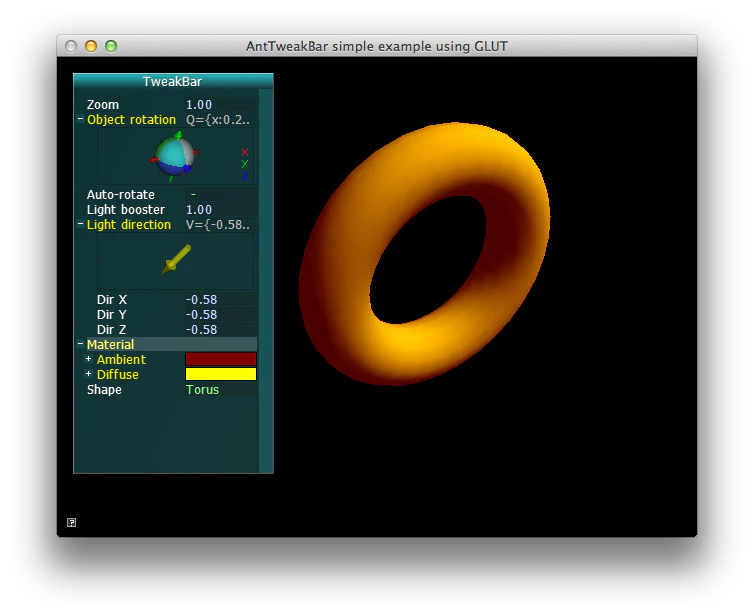
Task: Select the Dir Y value field
Action: point(221,314)
